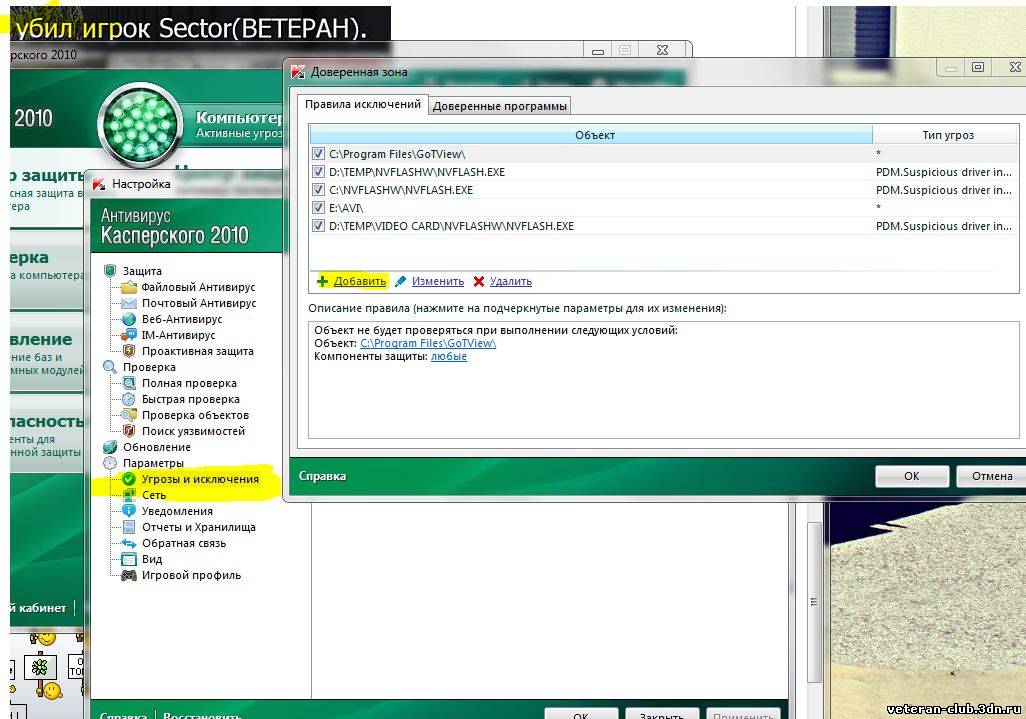Viewport: 1026px width, 719px height.
Task: Click the magnifier icon beside Проверка
Action: point(110,367)
